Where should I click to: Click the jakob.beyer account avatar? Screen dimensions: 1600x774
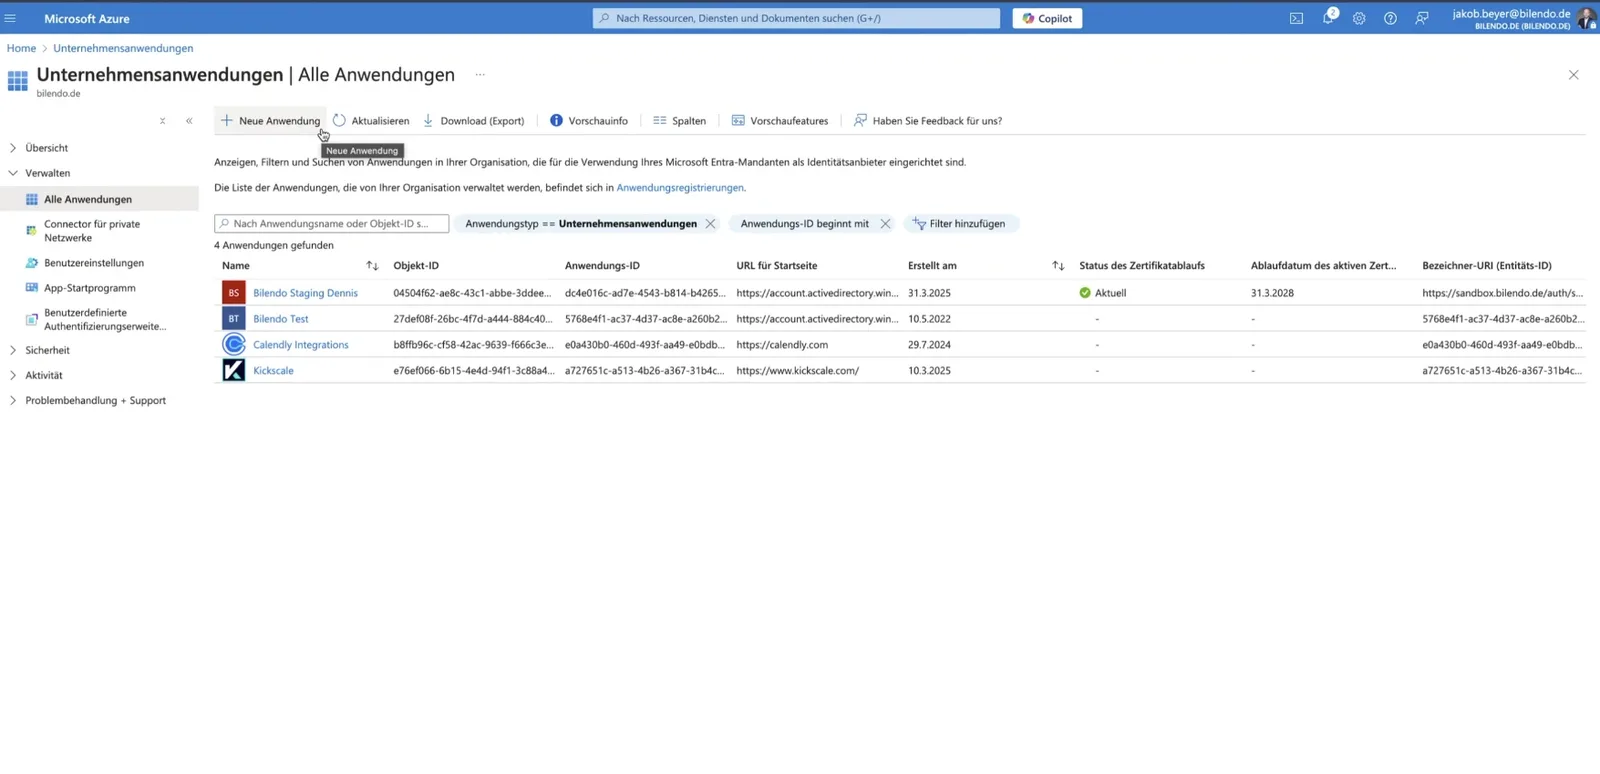point(1586,18)
